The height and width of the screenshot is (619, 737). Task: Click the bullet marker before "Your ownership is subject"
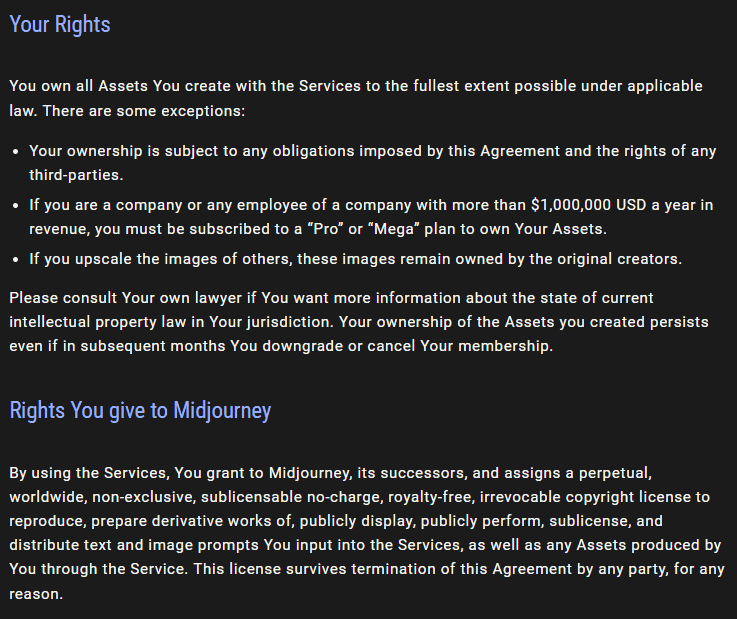tap(15, 152)
